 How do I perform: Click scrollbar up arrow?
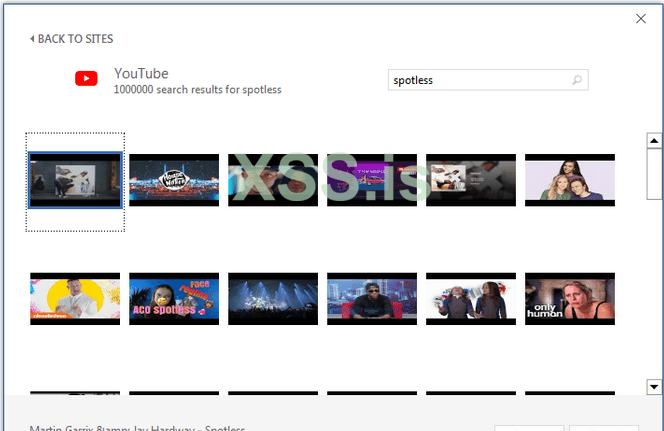pos(654,141)
